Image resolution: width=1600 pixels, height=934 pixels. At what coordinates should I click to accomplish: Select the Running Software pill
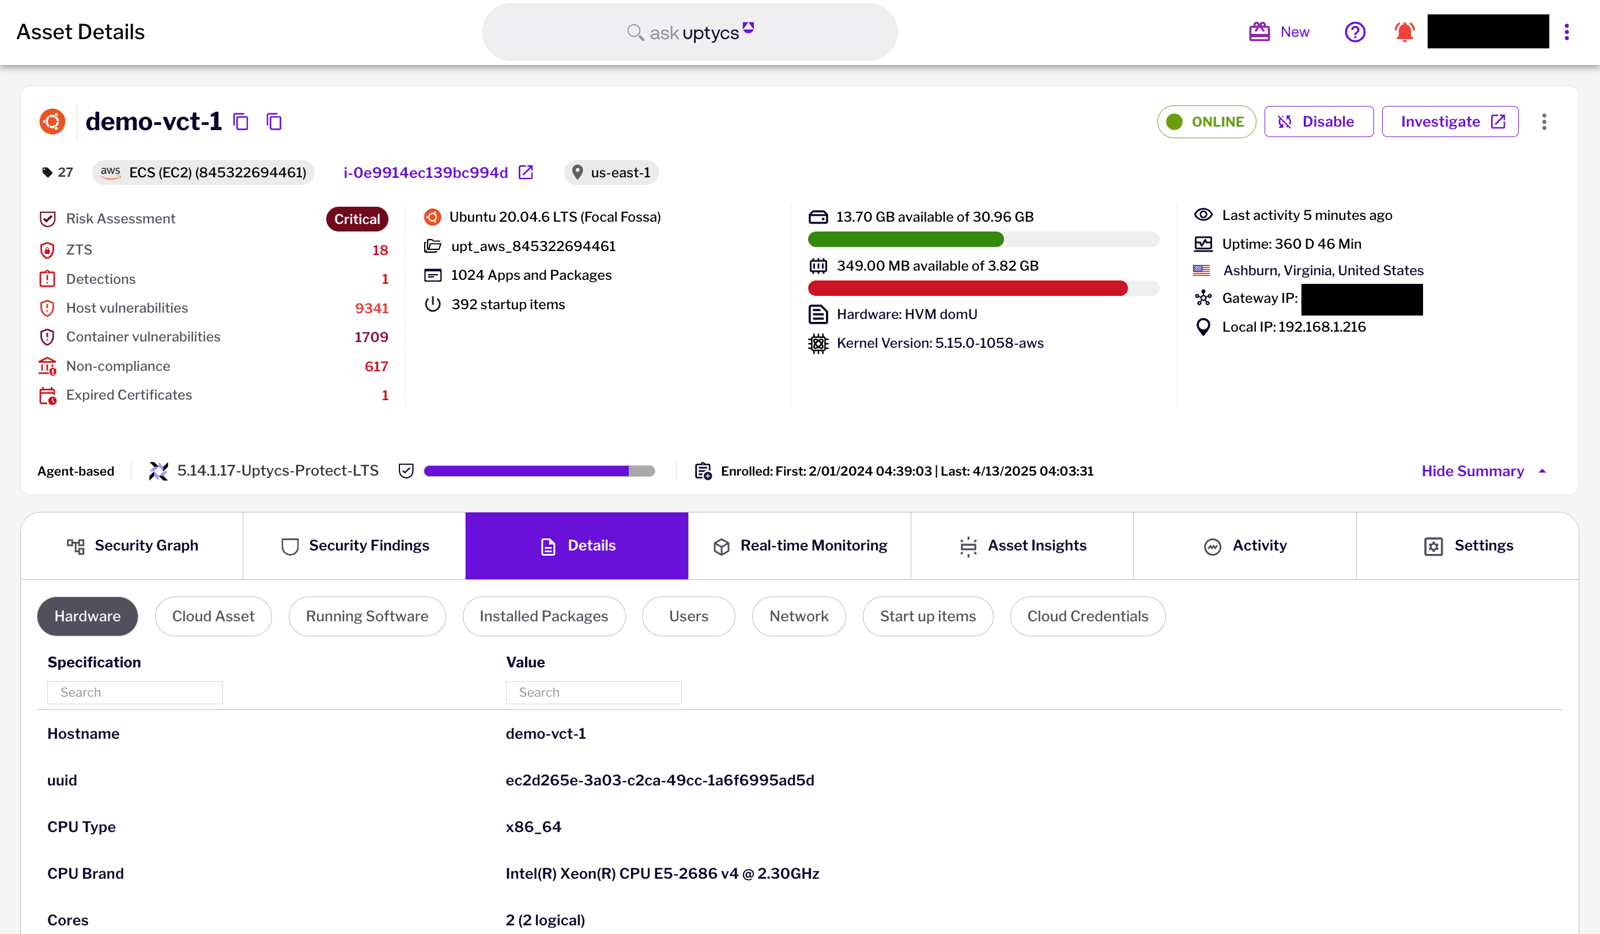coord(367,616)
